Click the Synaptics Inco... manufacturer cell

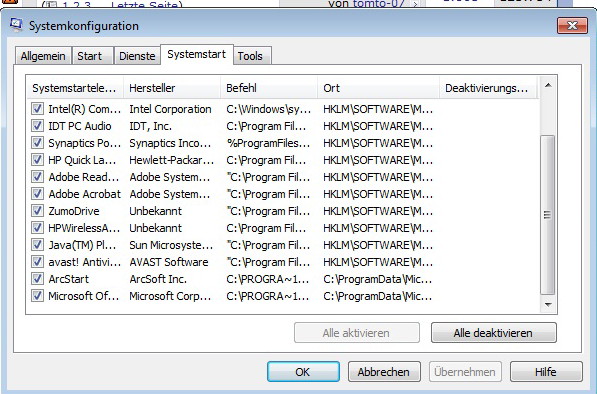170,143
